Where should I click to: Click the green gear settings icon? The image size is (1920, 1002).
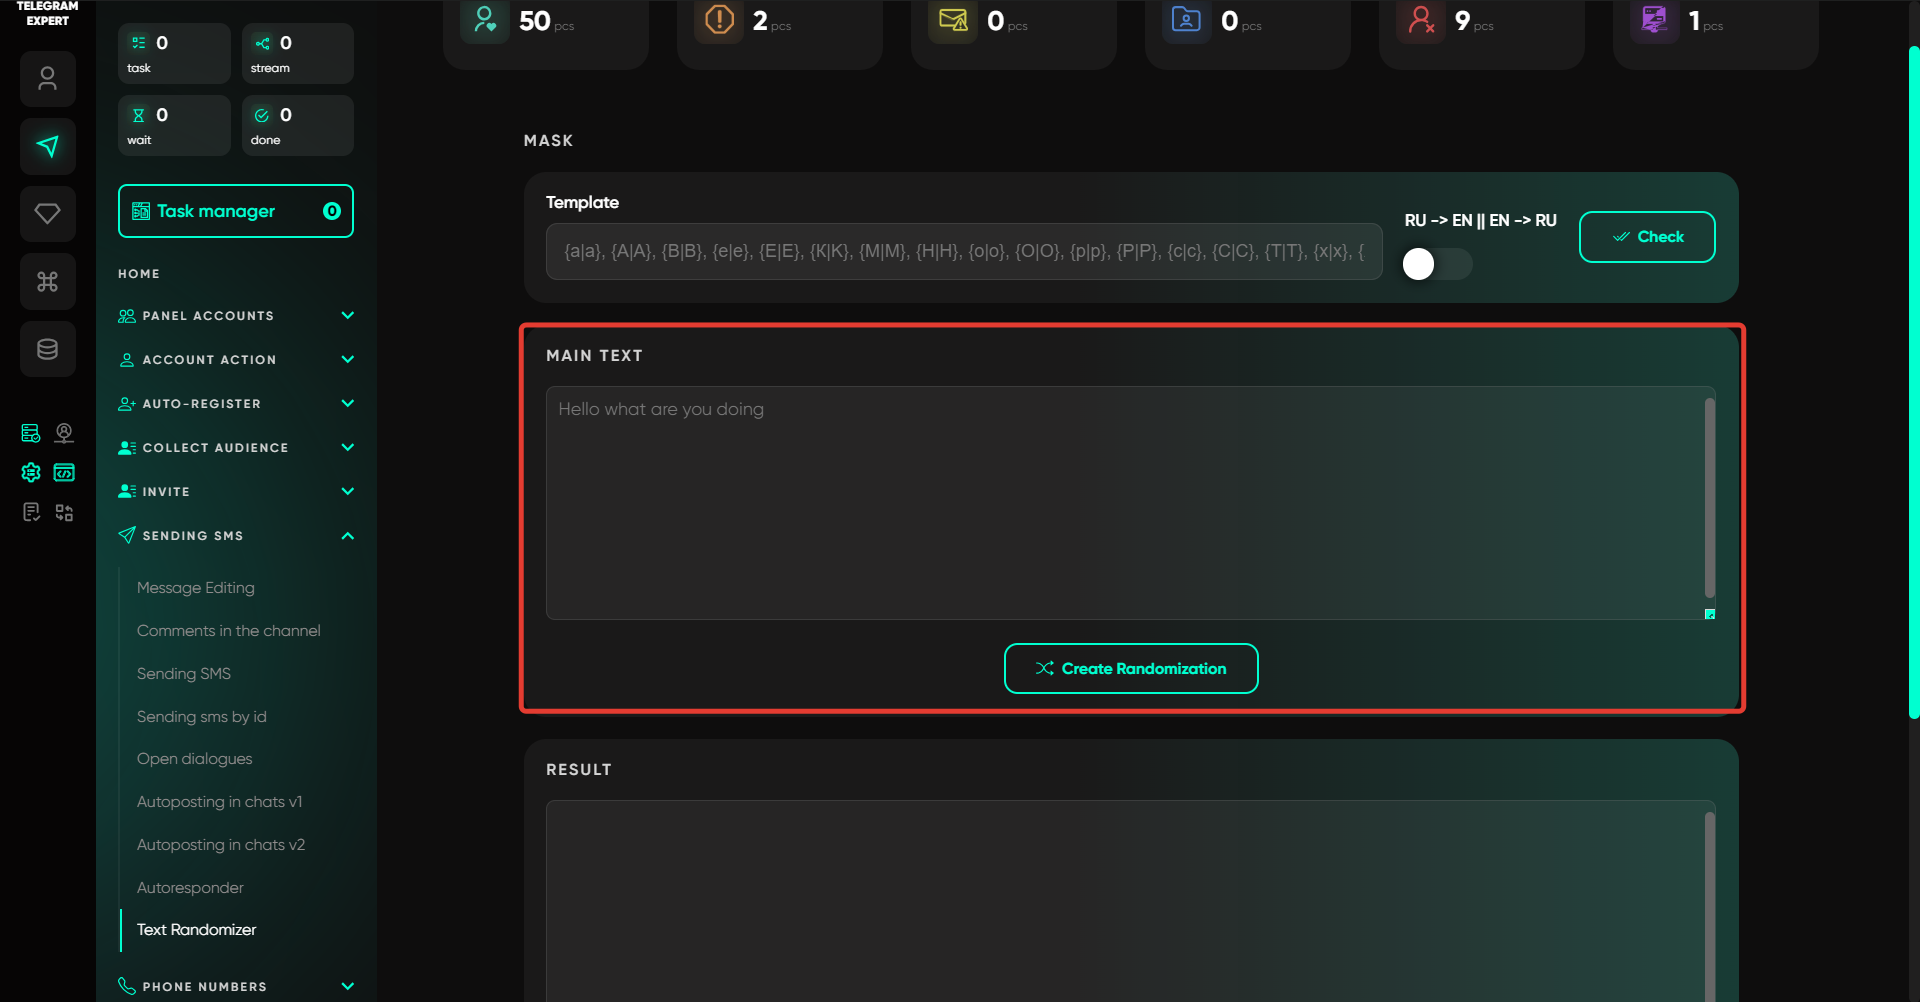[31, 473]
